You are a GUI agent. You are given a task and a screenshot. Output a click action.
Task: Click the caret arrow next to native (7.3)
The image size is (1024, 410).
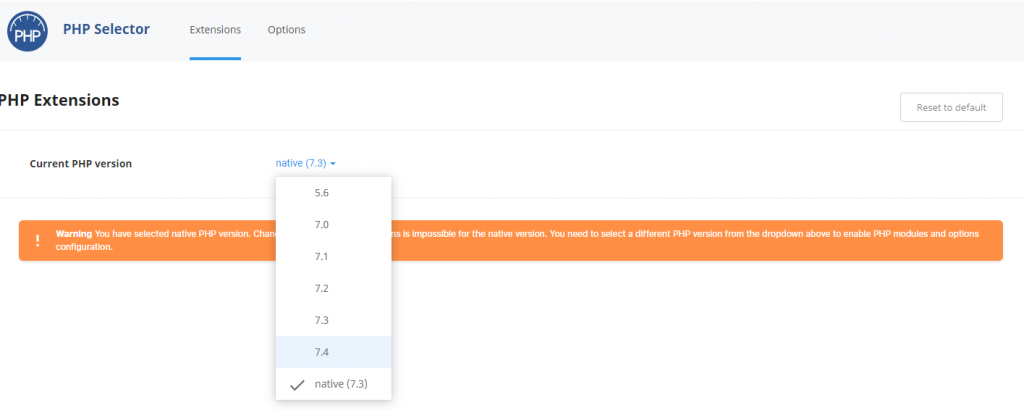tap(332, 164)
